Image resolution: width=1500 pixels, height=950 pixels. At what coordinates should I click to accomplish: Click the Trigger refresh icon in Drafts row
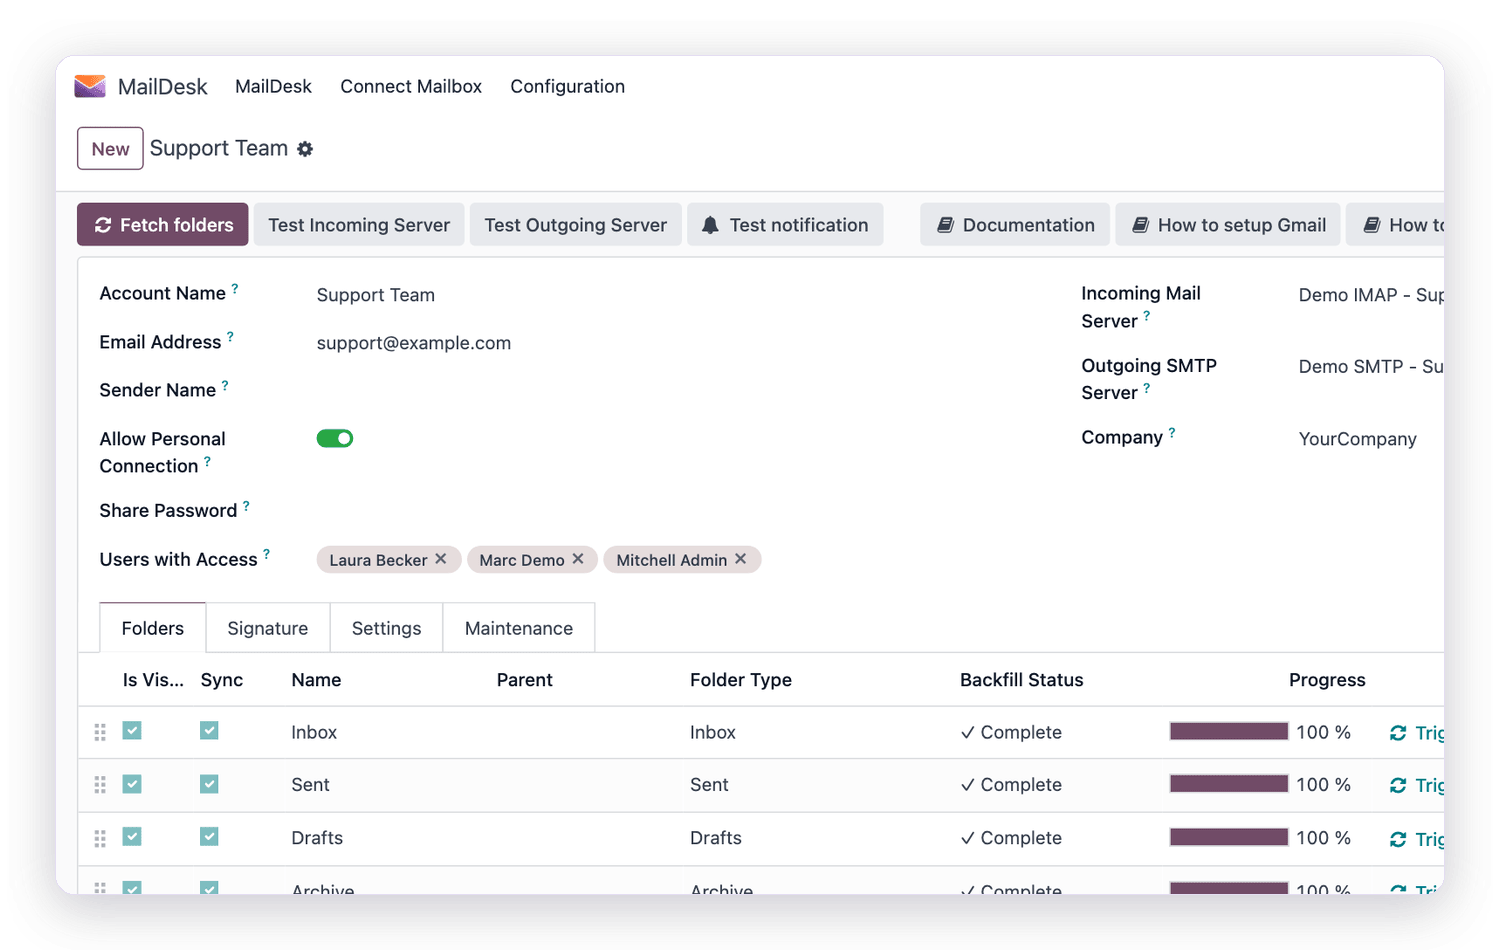[1398, 839]
